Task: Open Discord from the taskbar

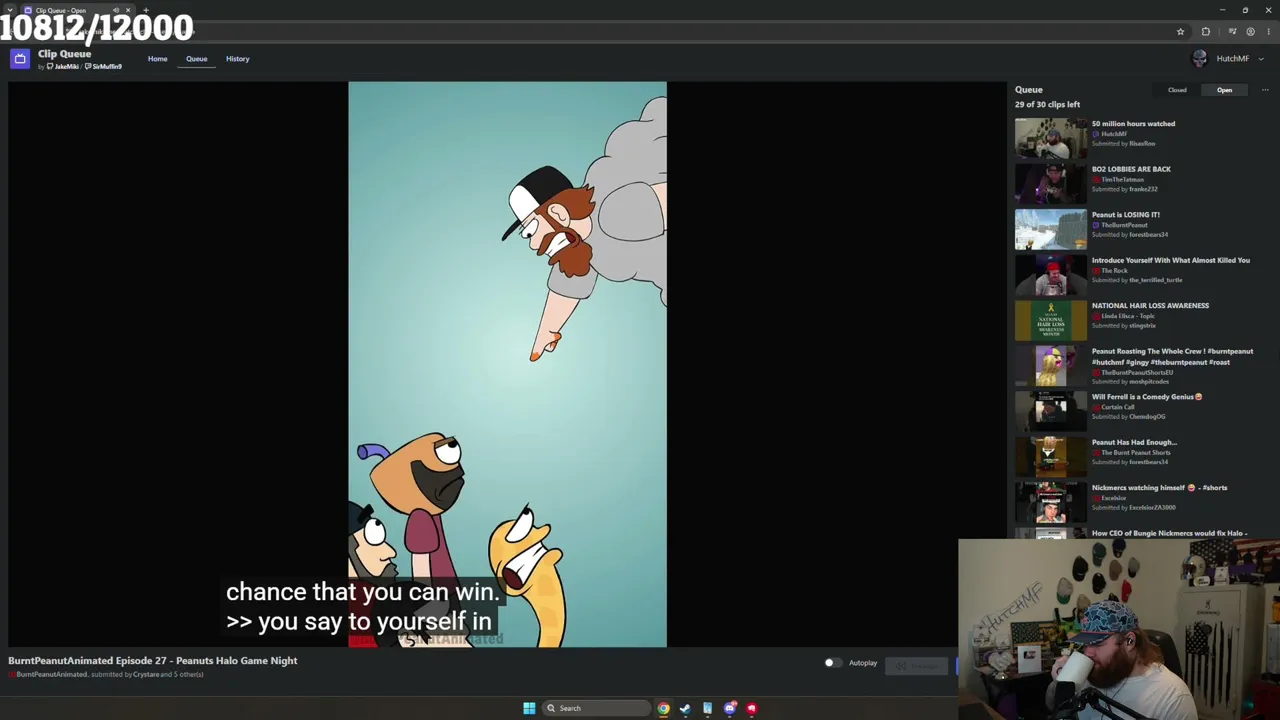Action: pyautogui.click(x=730, y=708)
